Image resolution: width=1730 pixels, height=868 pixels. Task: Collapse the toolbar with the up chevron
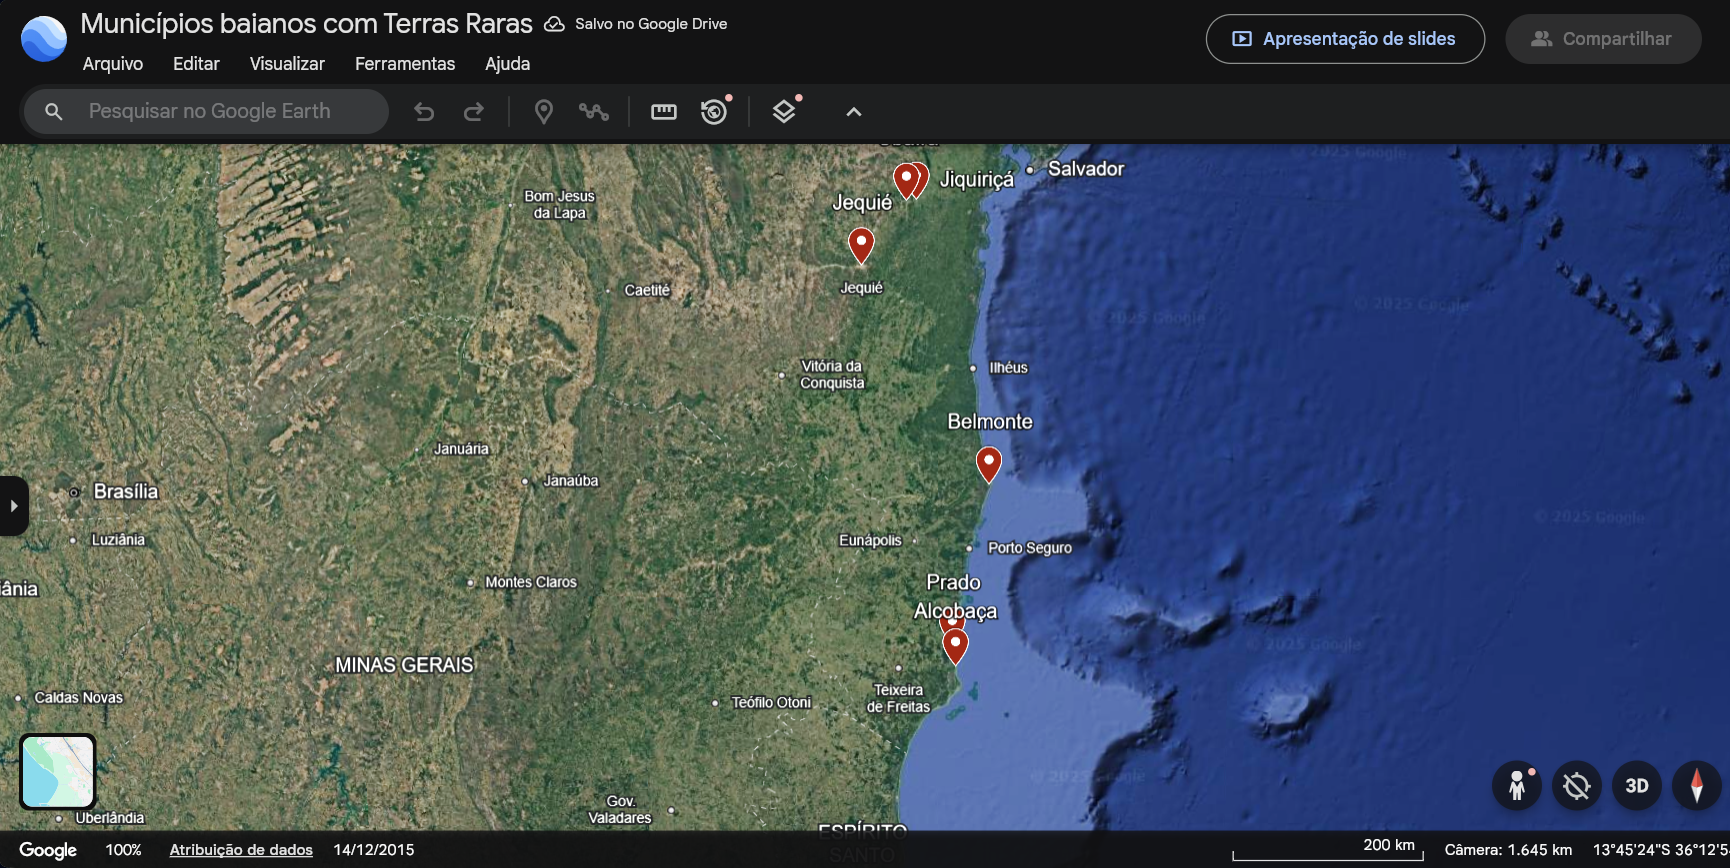click(854, 112)
